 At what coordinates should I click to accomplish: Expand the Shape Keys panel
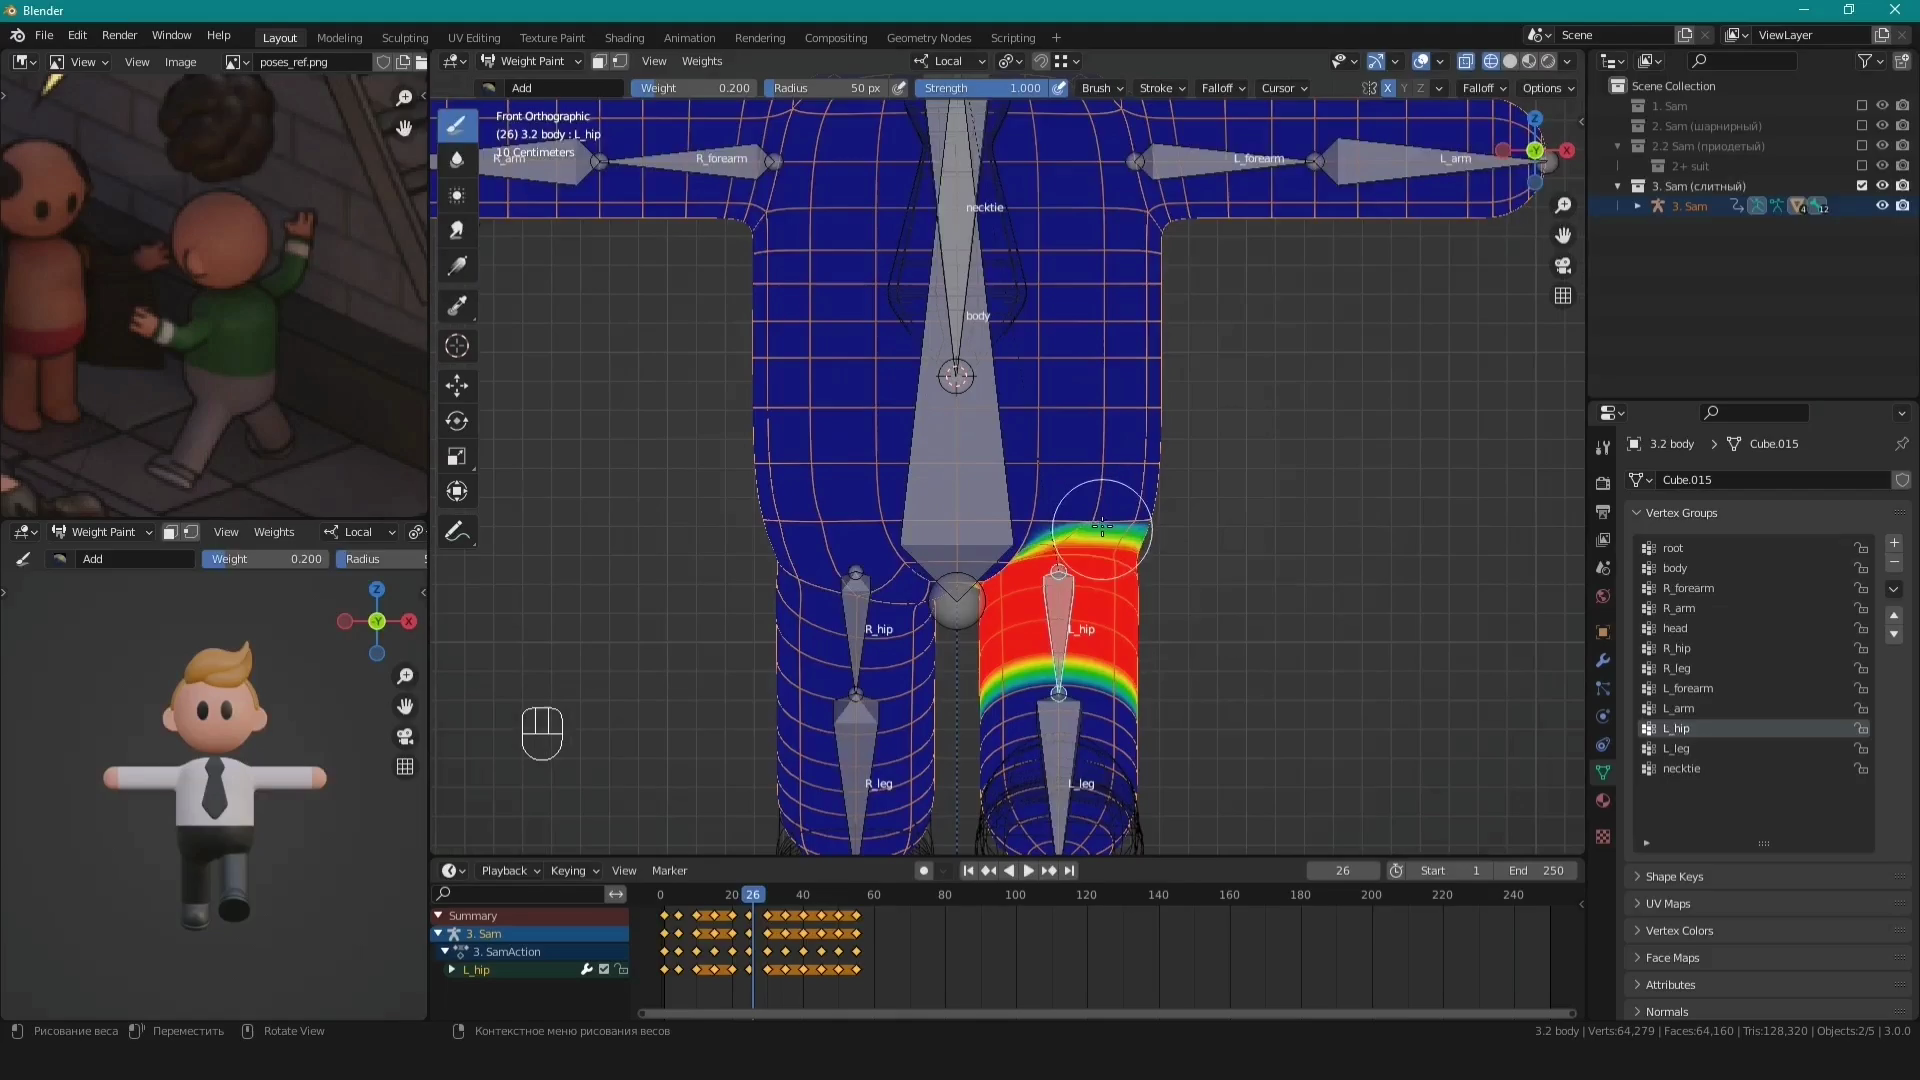point(1674,877)
